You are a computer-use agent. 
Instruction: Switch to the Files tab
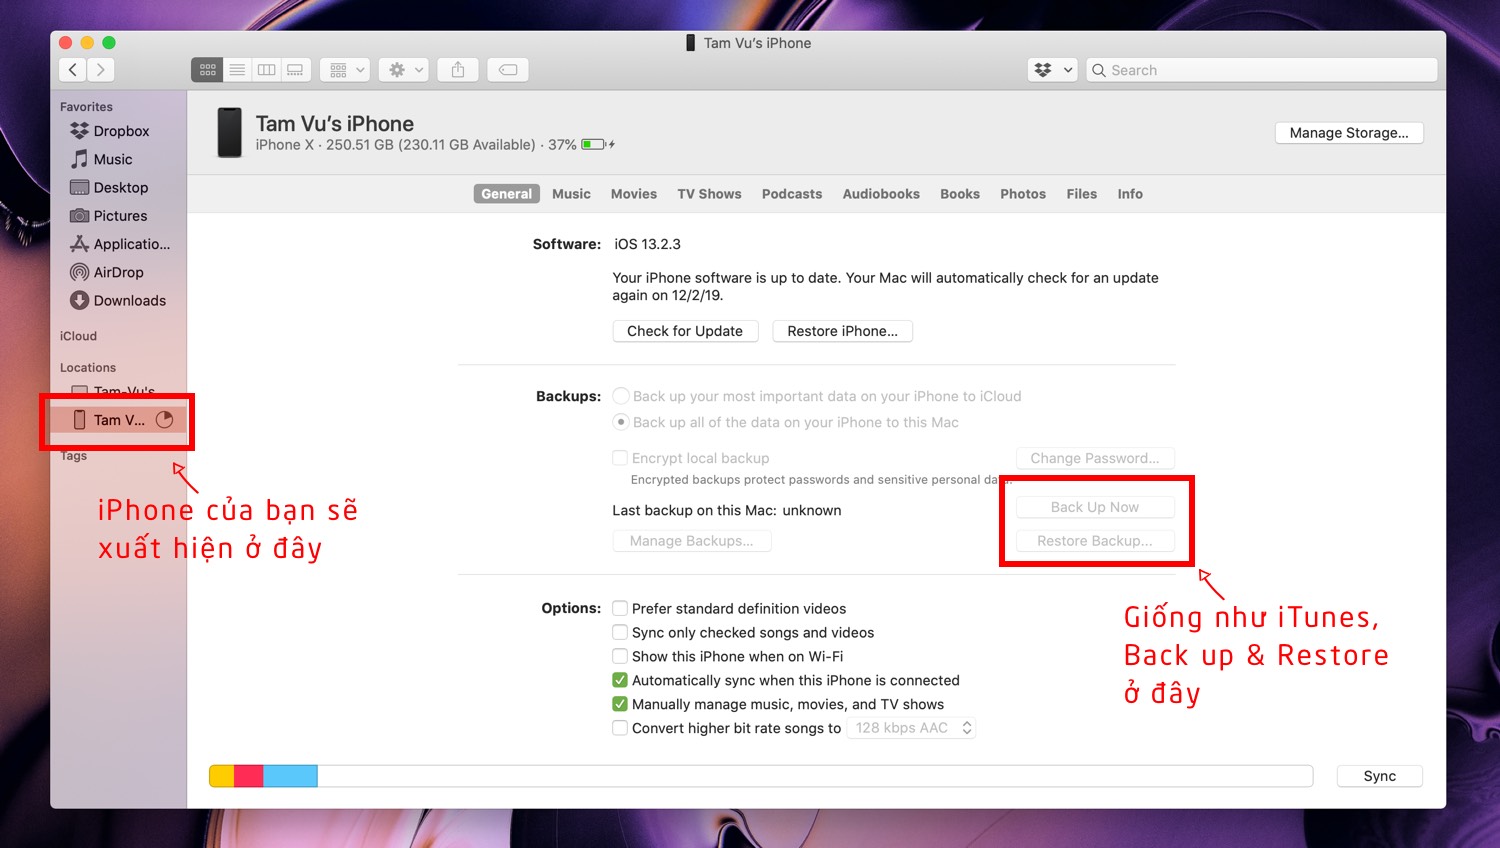(1081, 194)
